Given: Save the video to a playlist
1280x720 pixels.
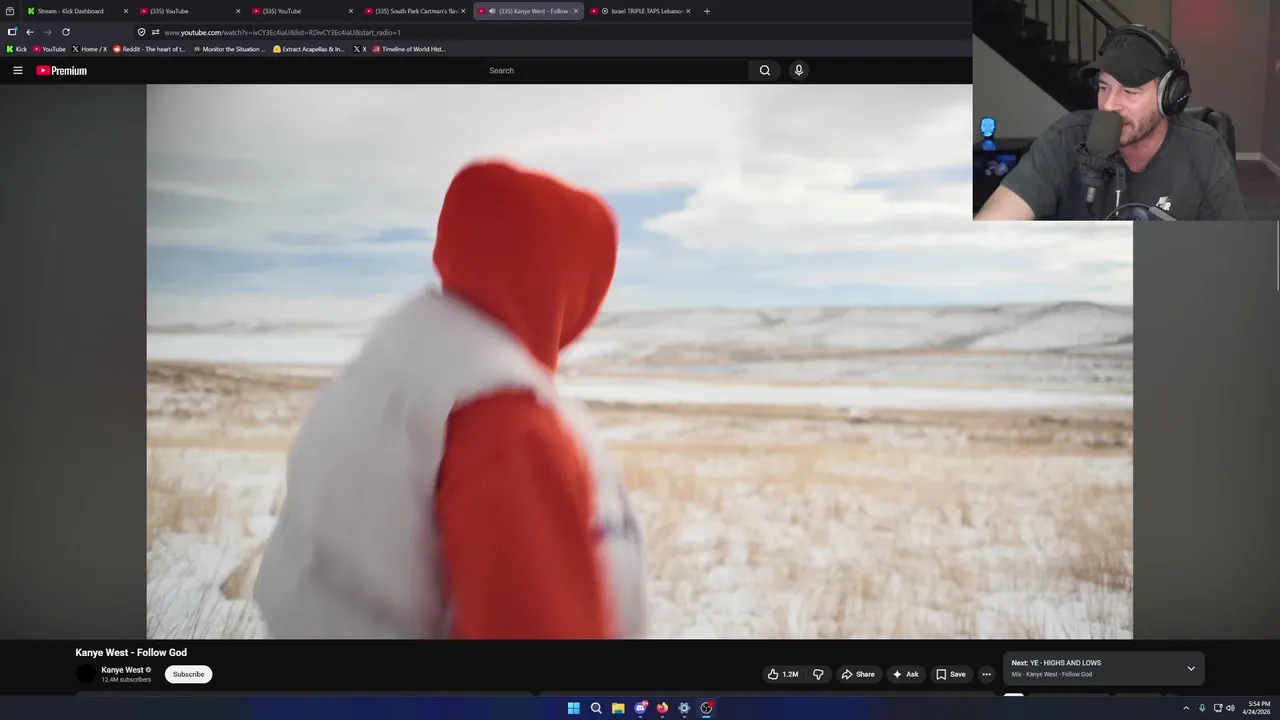Looking at the screenshot, I should (x=950, y=674).
